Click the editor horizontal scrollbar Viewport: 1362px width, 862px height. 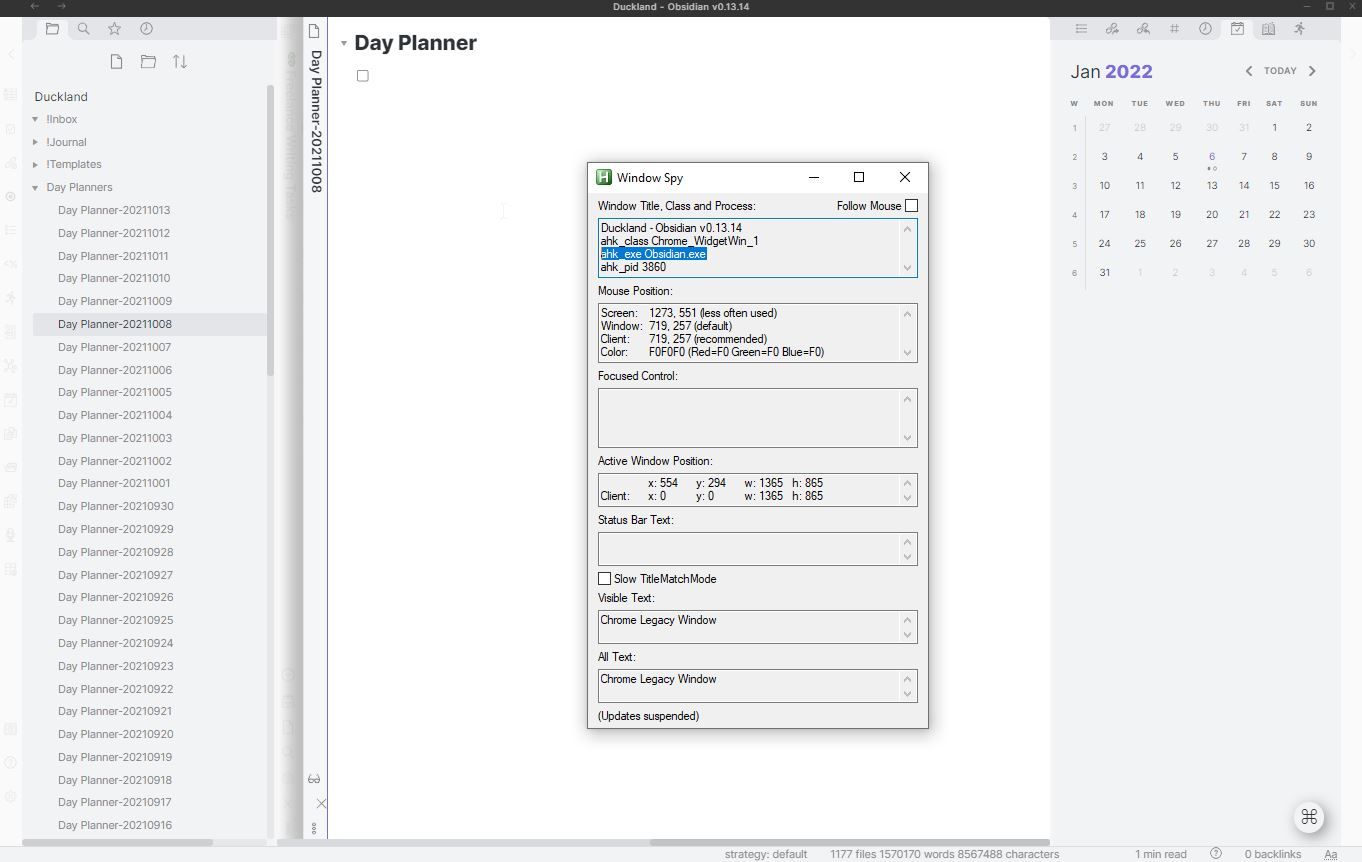coord(850,842)
